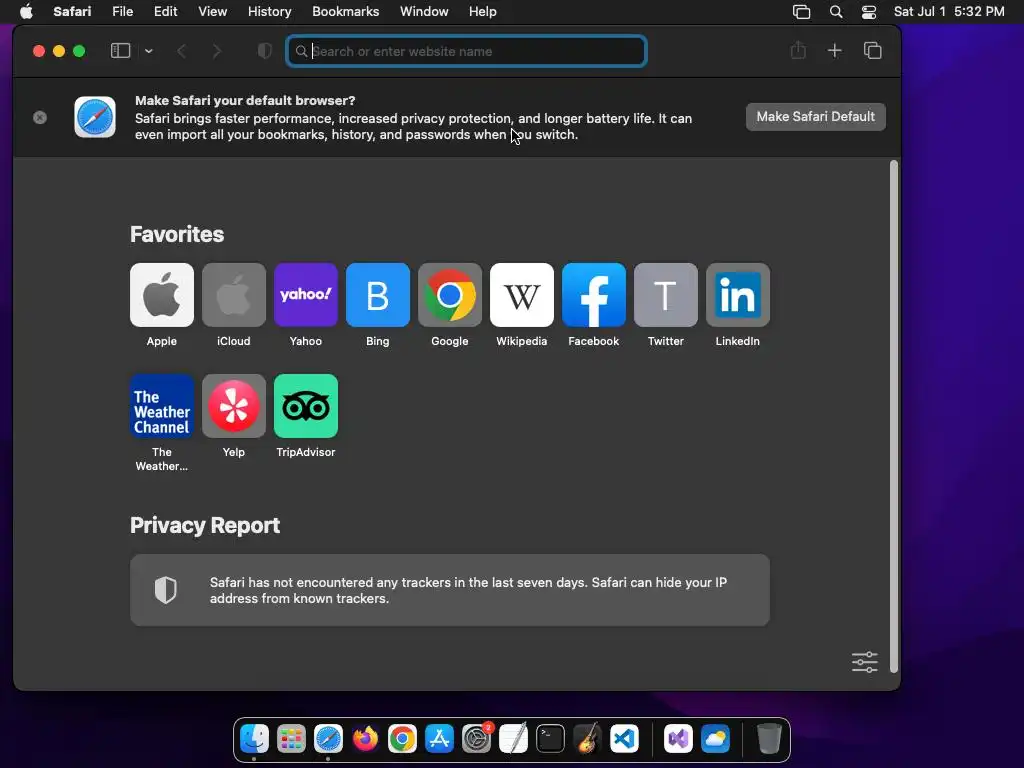Open the Edit menu
Screen dimensions: 1024x768
tap(166, 12)
